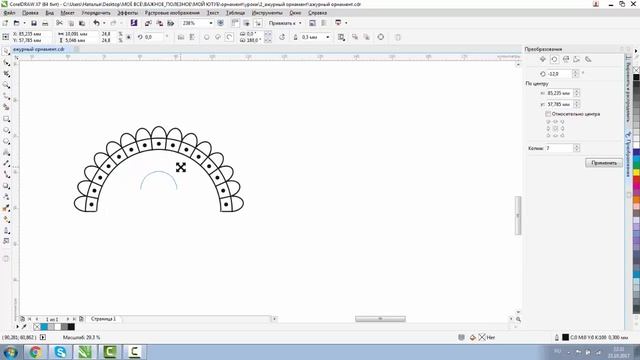Select the Pick tool in the toolbox
Image resolution: width=640 pixels, height=360 pixels.
[x=6, y=51]
